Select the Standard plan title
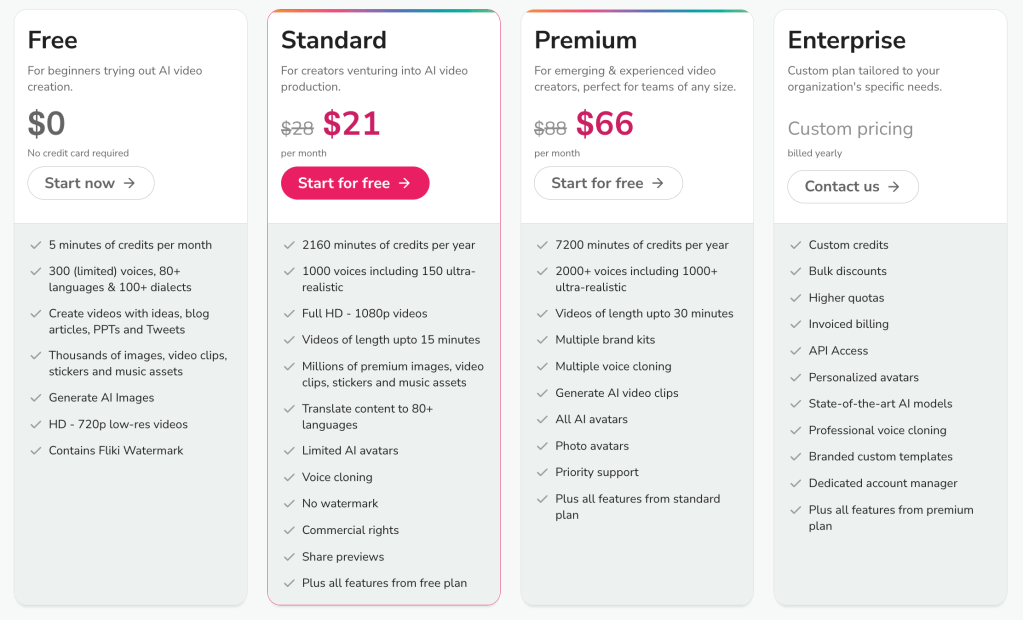The width and height of the screenshot is (1023, 620). [x=334, y=41]
